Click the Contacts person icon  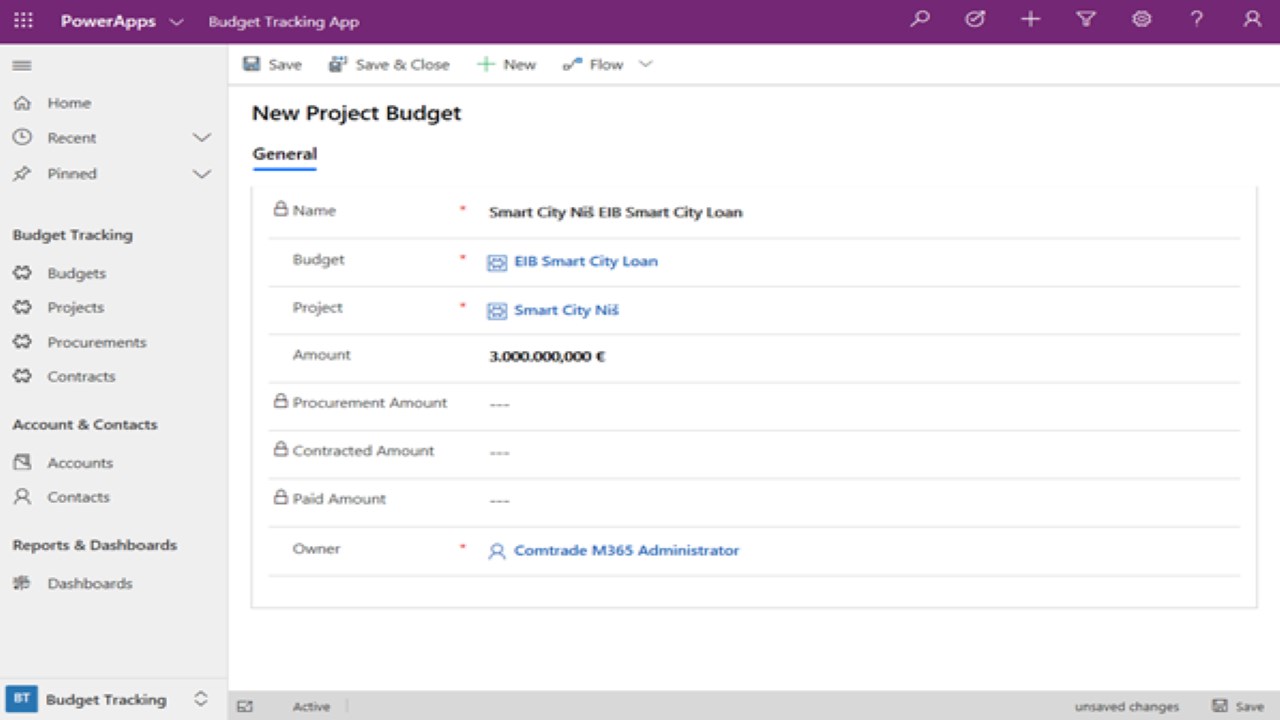coord(22,497)
